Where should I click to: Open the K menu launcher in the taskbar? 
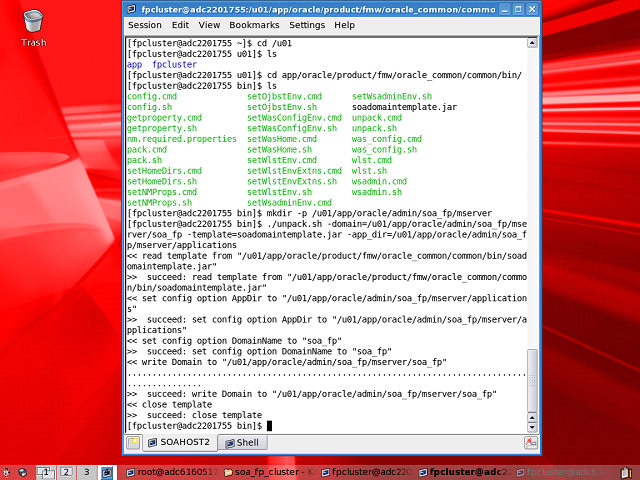point(6,473)
